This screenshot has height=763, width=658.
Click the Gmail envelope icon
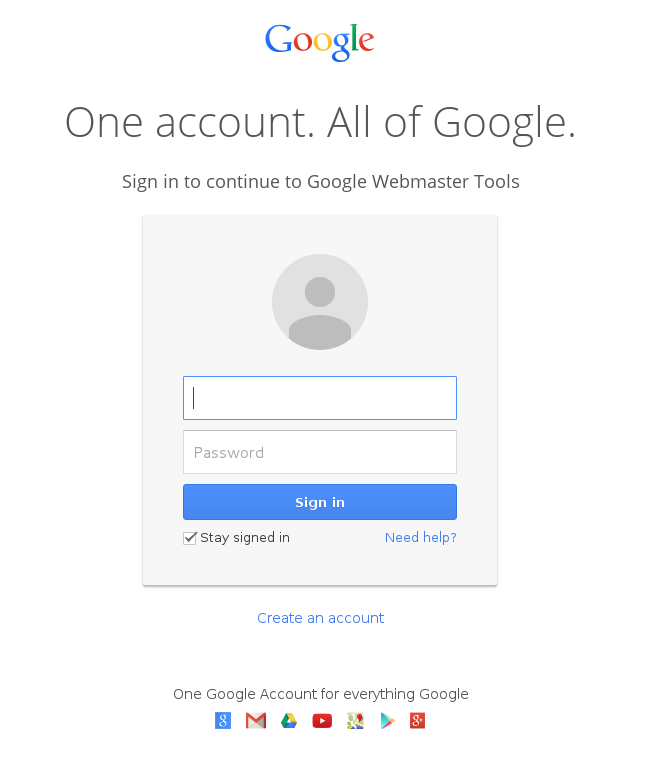tap(256, 720)
